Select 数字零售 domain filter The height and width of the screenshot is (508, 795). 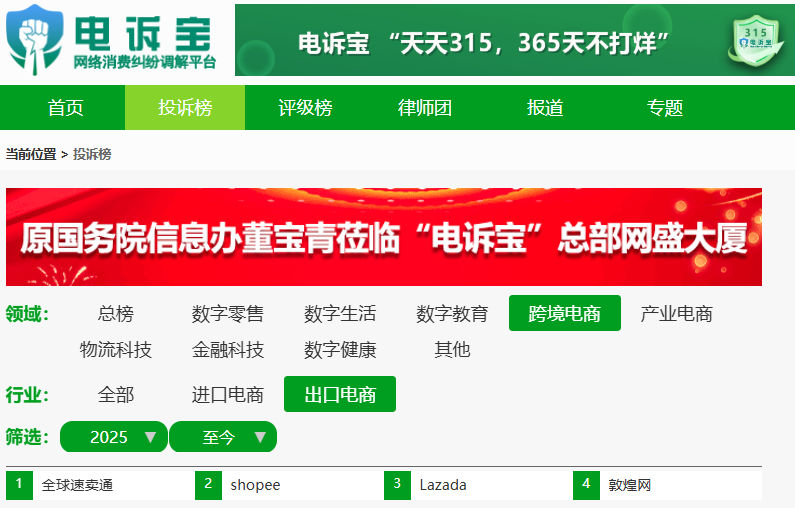click(228, 314)
